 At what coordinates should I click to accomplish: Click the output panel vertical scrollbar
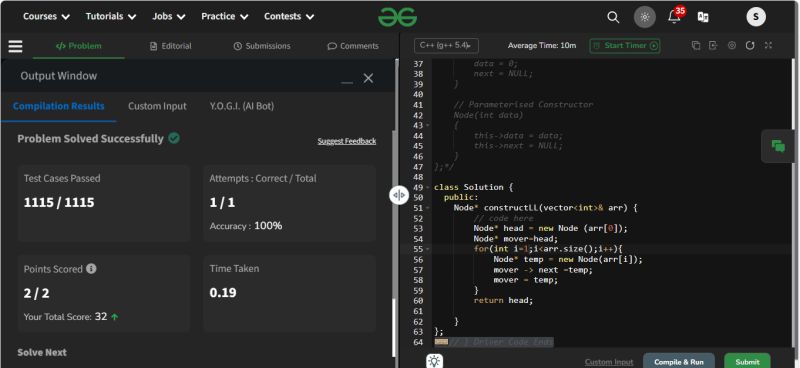point(393,327)
